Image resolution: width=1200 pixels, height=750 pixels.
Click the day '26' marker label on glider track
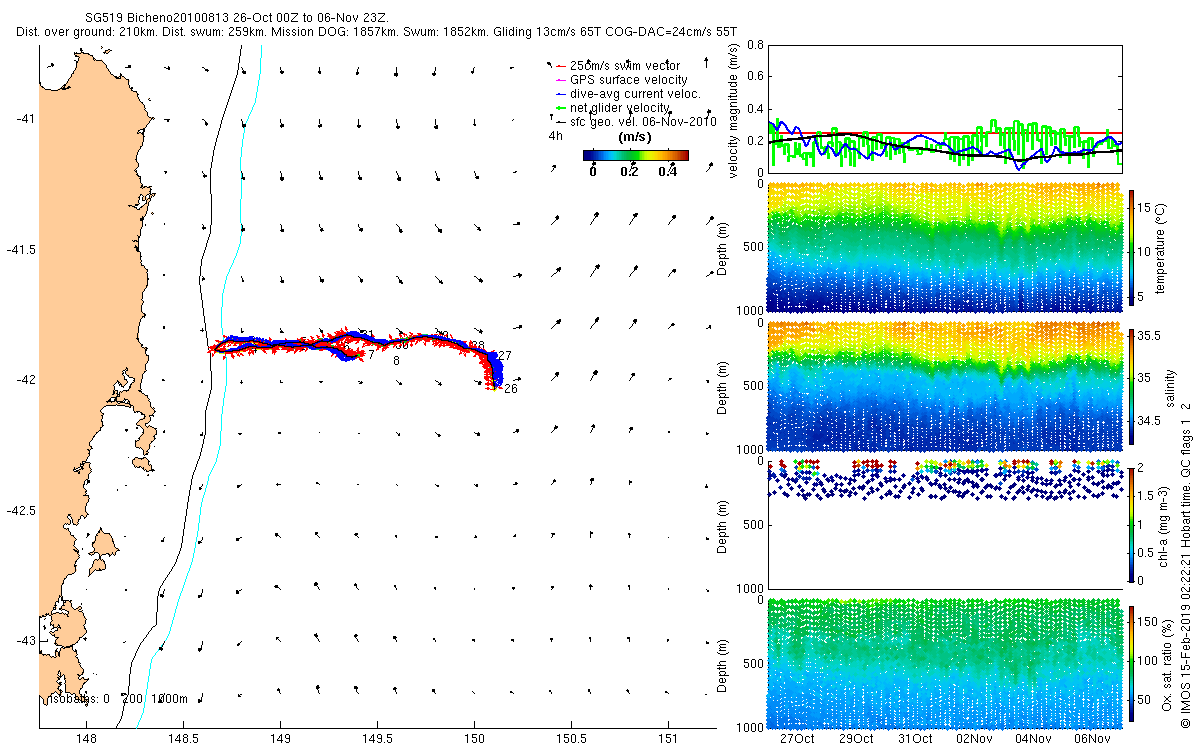click(510, 389)
